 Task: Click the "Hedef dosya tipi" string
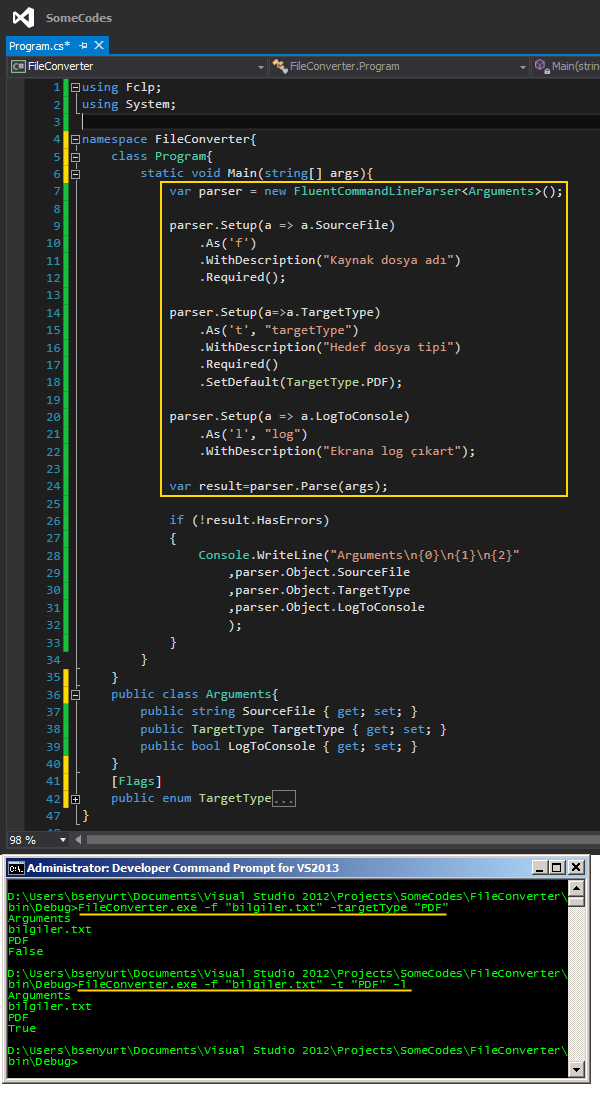[x=392, y=347]
